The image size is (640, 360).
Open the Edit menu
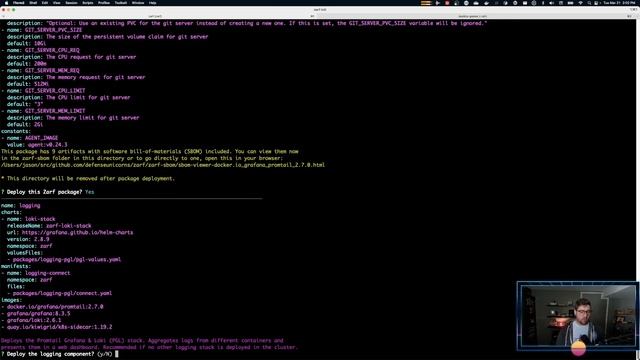pos(45,2)
